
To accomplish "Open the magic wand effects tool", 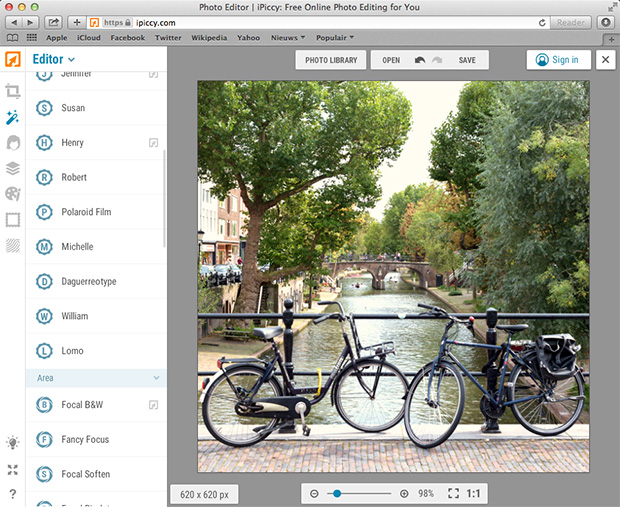I will tap(13, 117).
